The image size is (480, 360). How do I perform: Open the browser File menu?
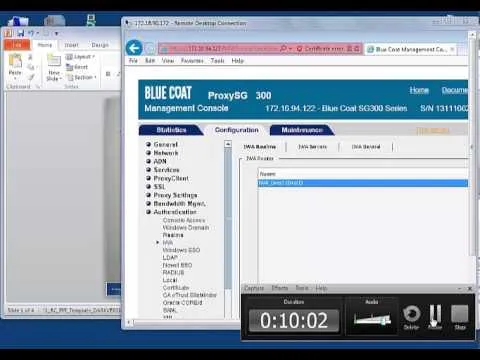tap(133, 61)
